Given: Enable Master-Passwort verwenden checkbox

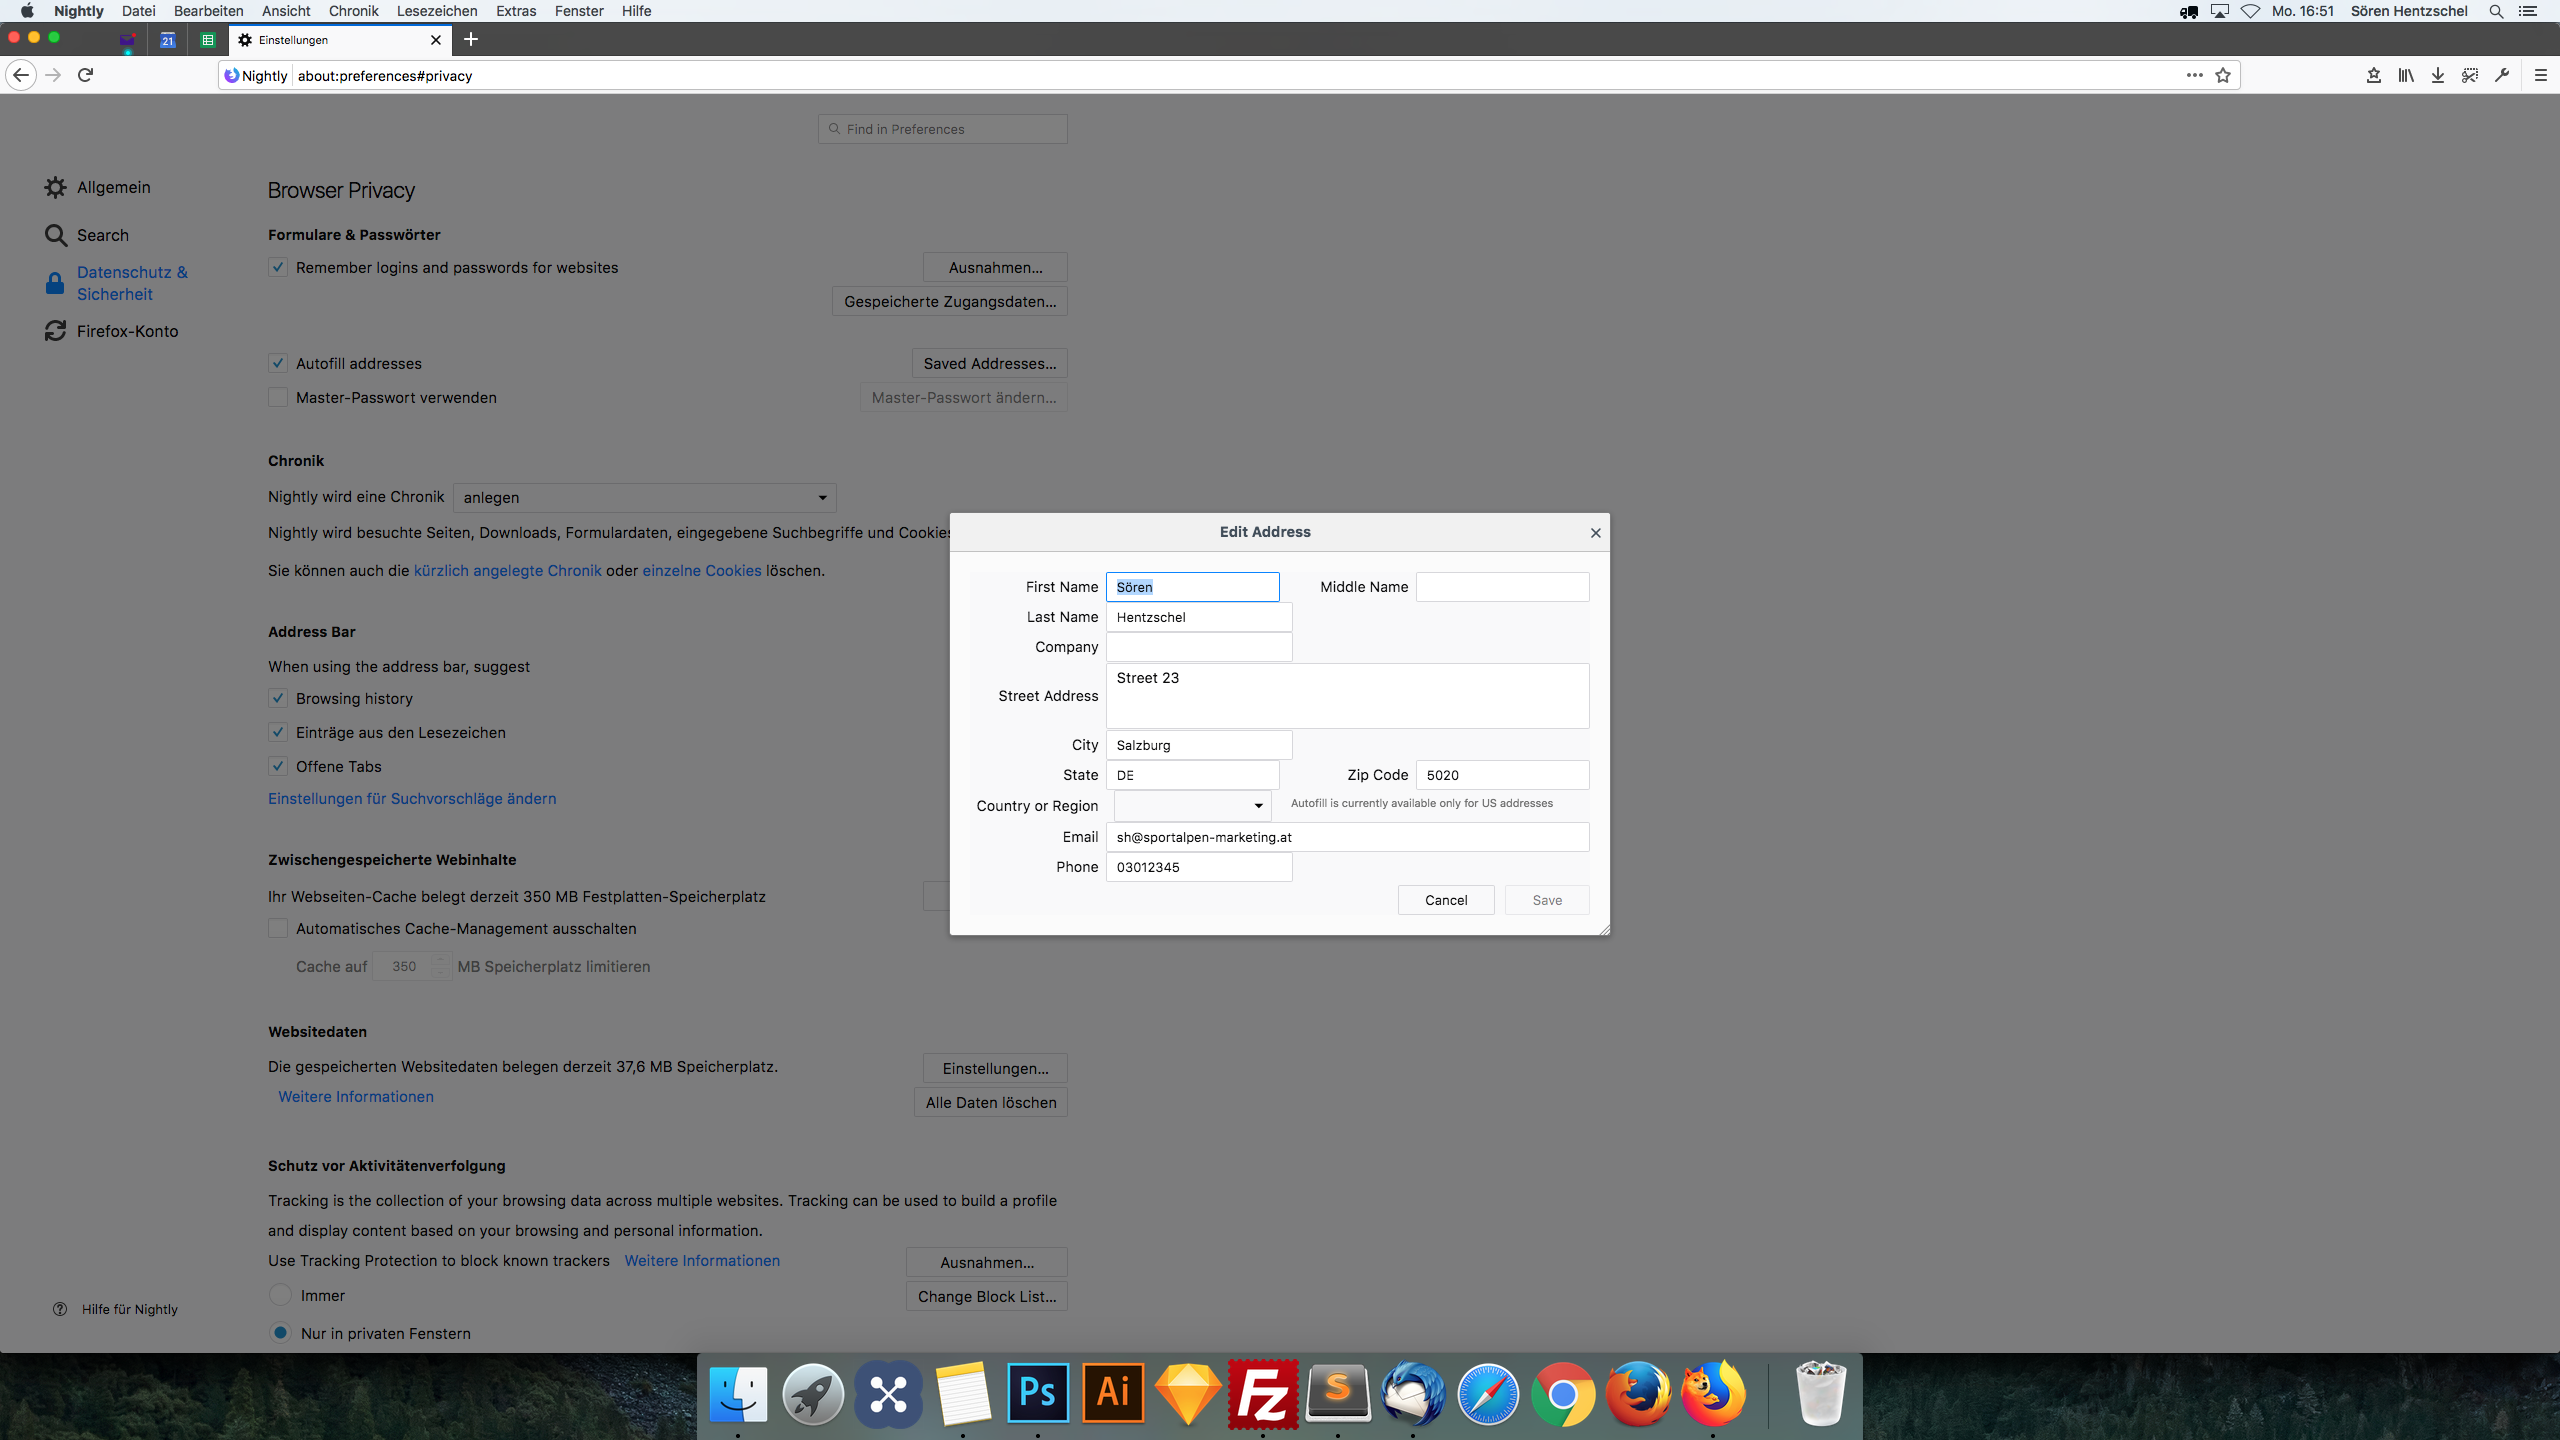Looking at the screenshot, I should pos(278,397).
